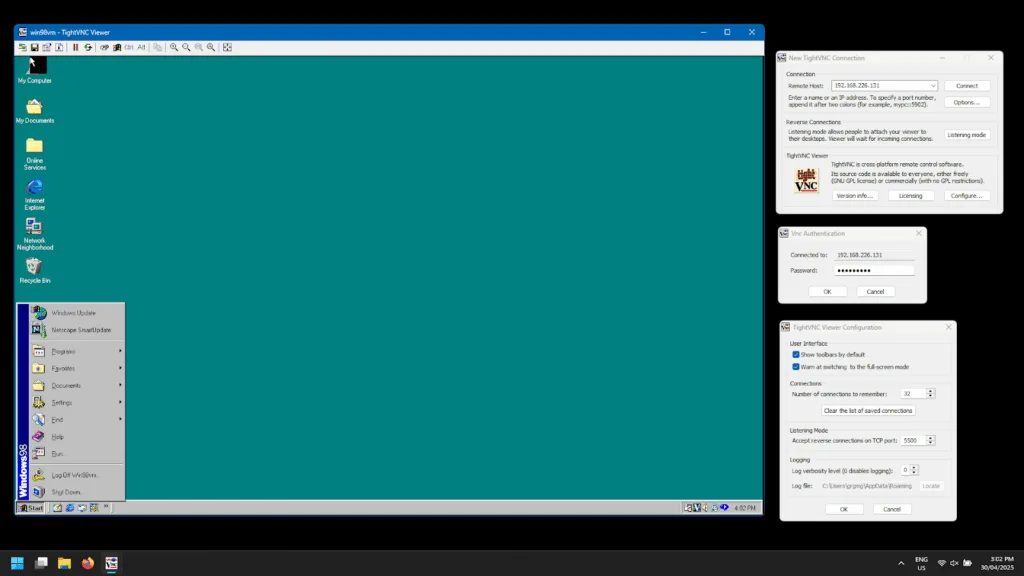
Task: Click the Configure... button
Action: pyautogui.click(x=967, y=195)
